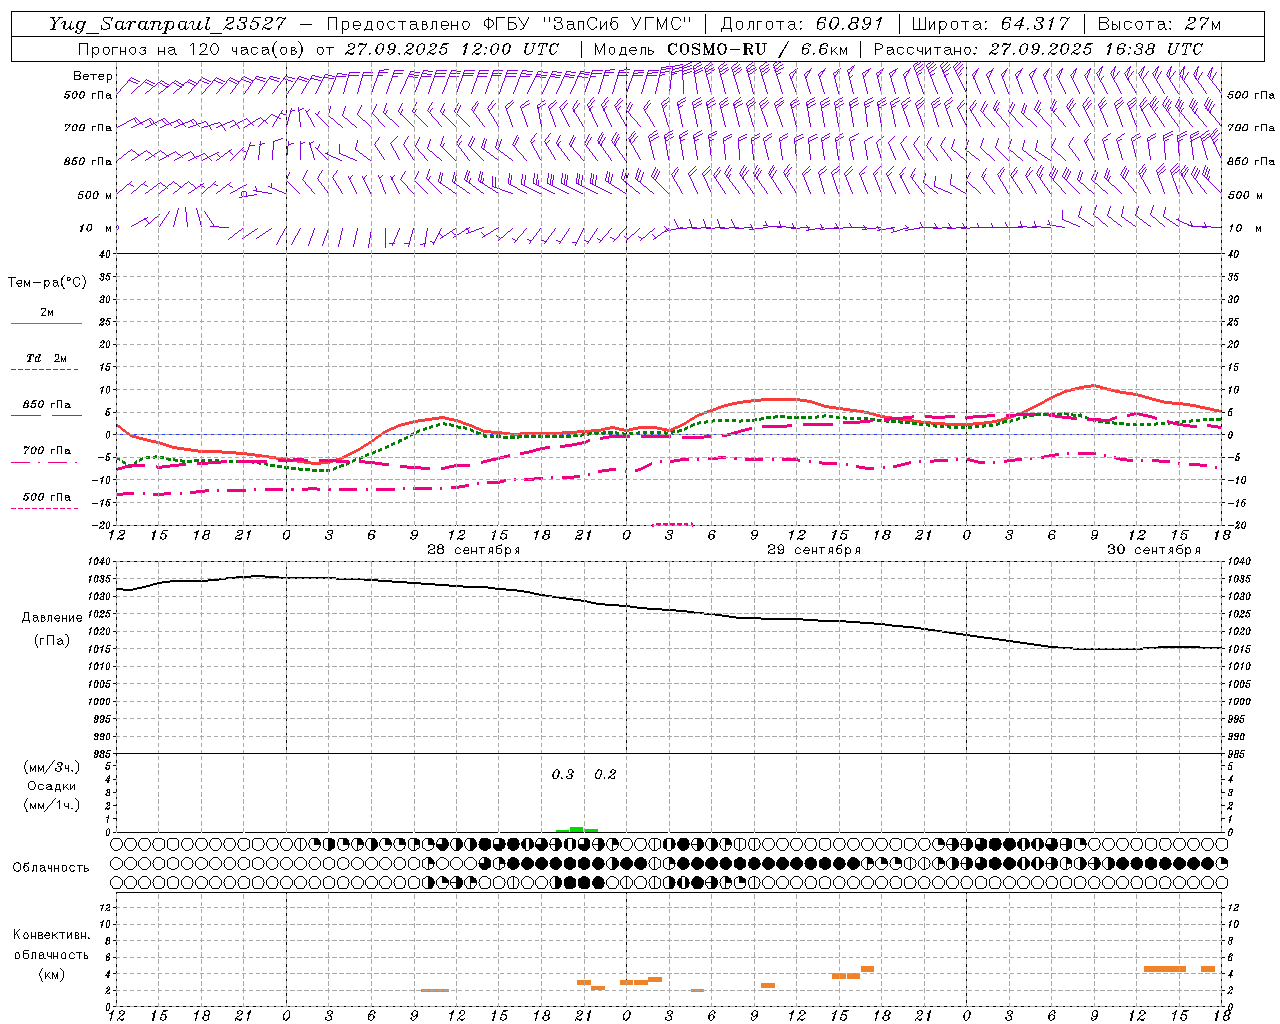Select the Ветер panel label

click(x=92, y=76)
